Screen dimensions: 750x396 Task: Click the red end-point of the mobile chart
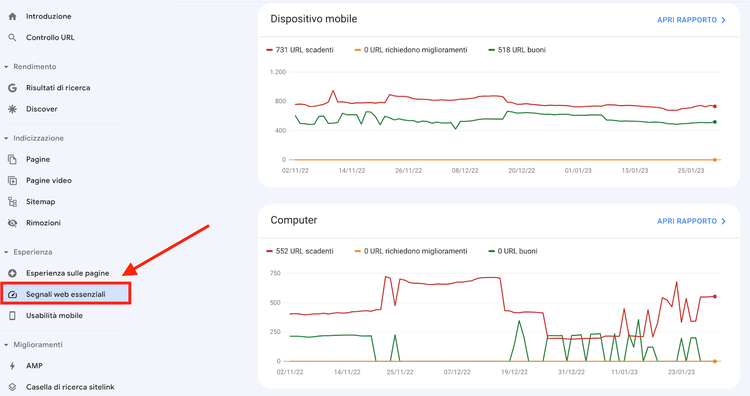click(715, 106)
